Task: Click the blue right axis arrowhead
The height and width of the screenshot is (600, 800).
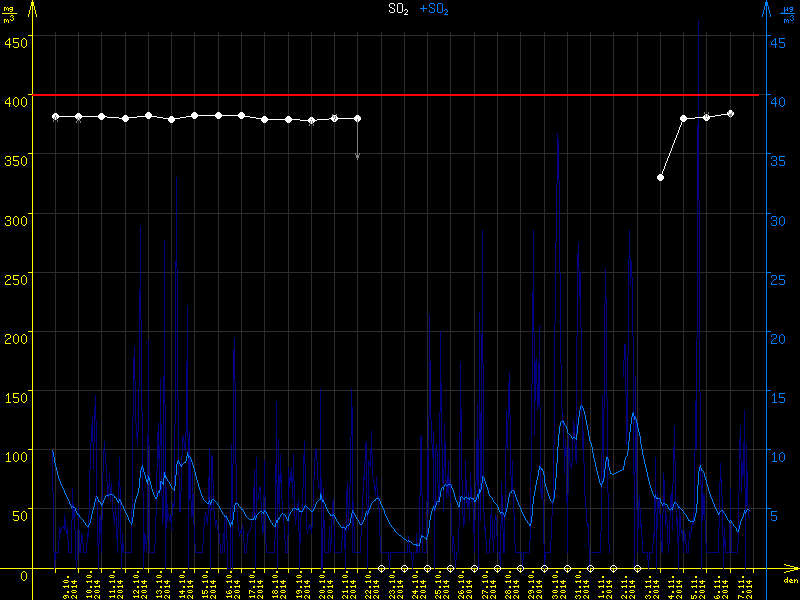Action: (x=766, y=10)
